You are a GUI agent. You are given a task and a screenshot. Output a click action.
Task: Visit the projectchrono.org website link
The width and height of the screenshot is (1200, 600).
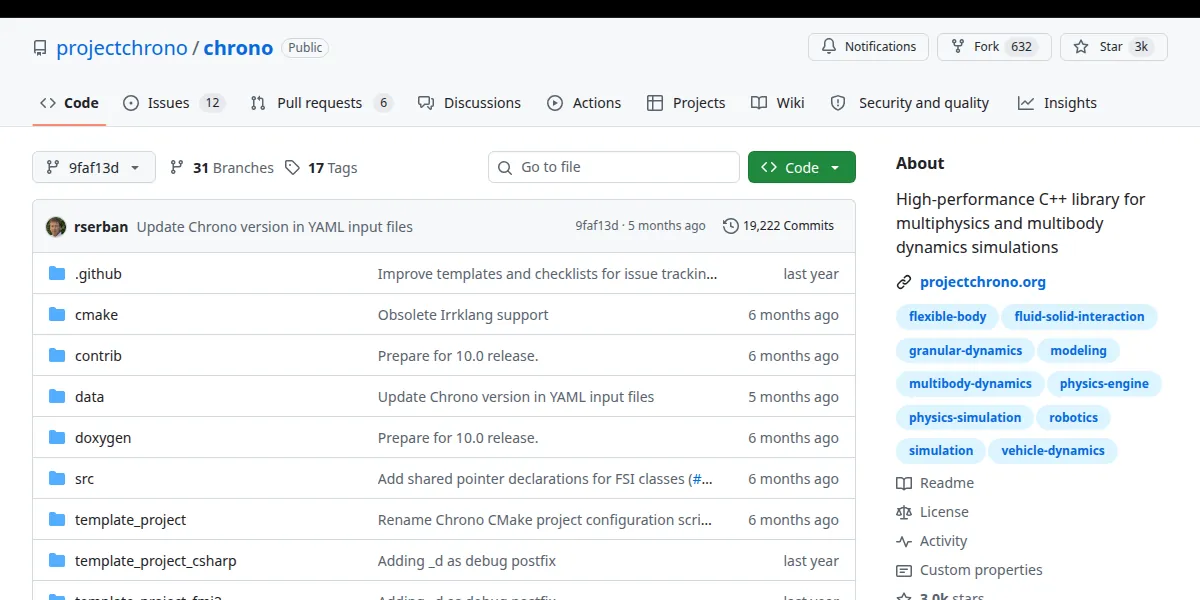tap(983, 282)
